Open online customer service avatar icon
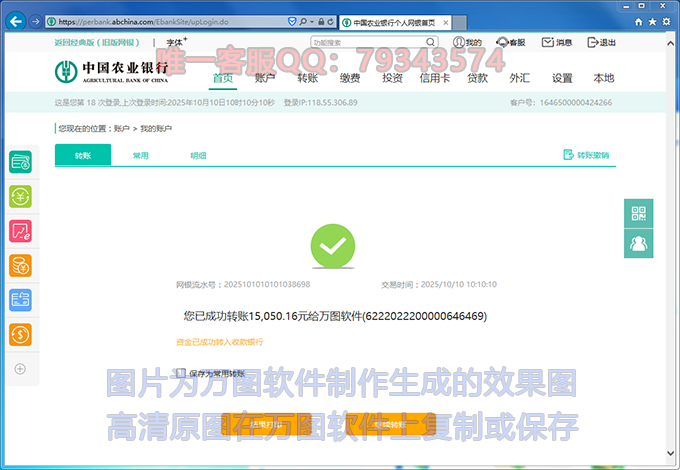 click(638, 243)
